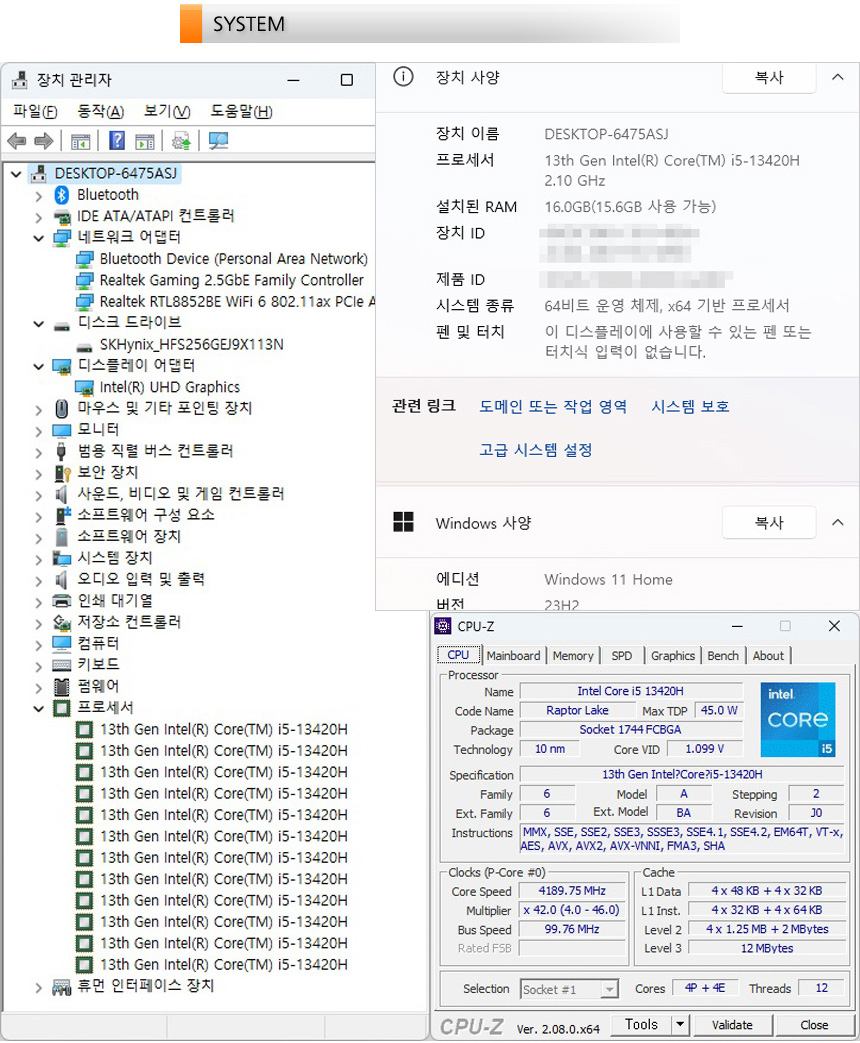This screenshot has width=860, height=1043.
Task: Open the Socket #1 selection combo box
Action: [x=569, y=989]
